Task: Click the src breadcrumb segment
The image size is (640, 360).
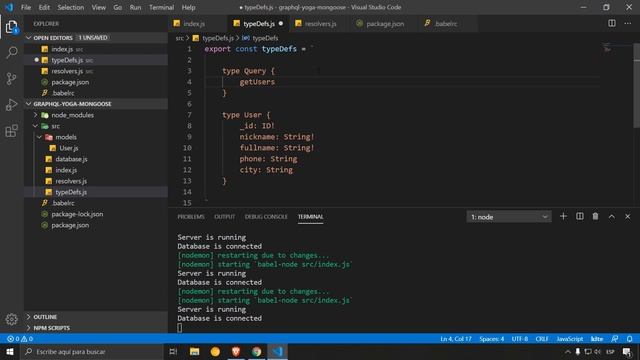Action: 180,38
